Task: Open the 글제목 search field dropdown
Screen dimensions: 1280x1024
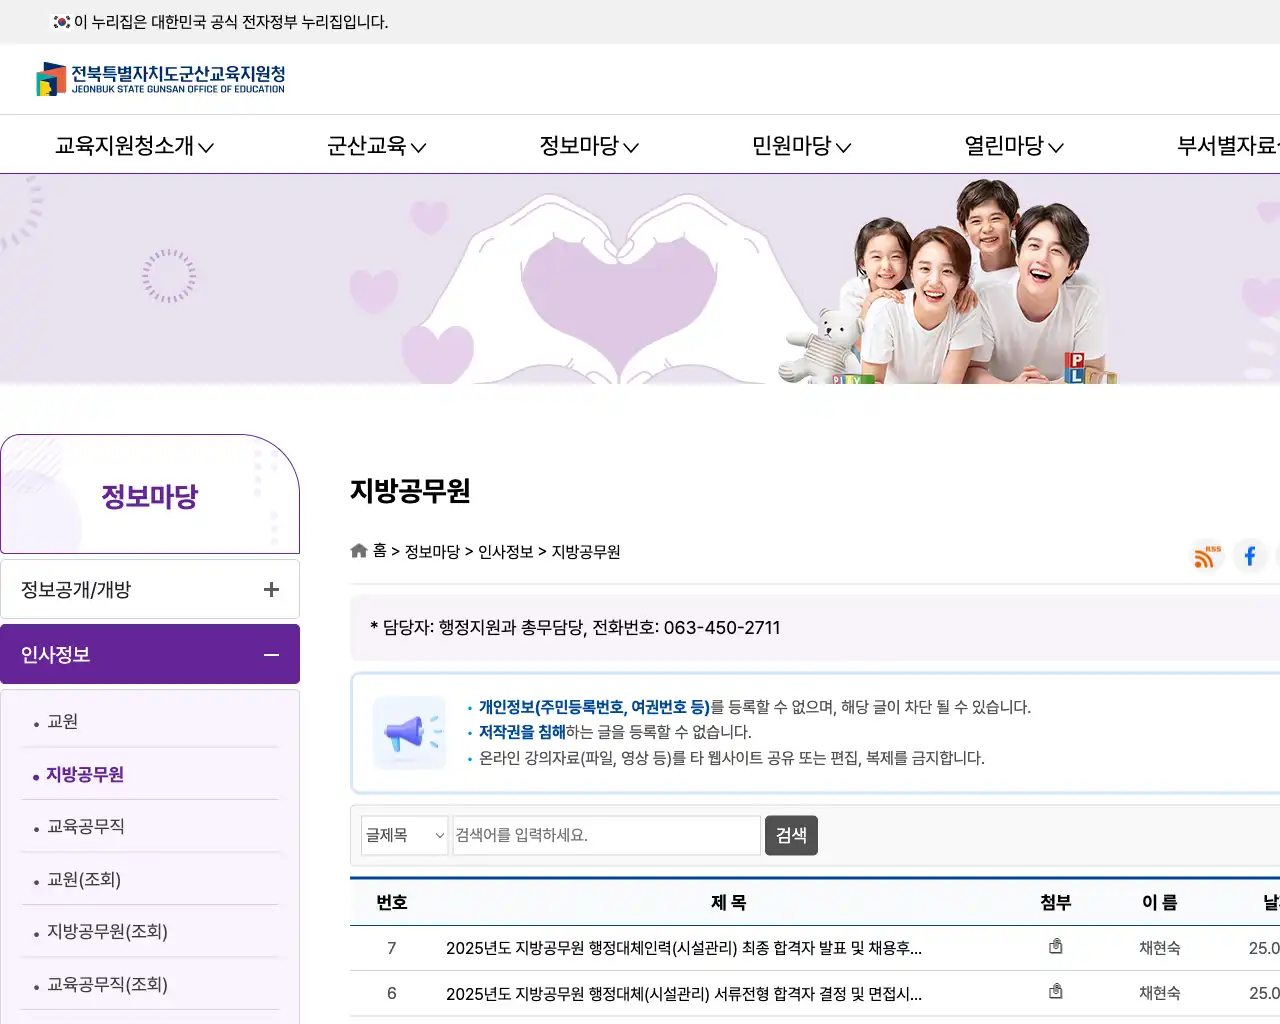Action: pos(404,835)
